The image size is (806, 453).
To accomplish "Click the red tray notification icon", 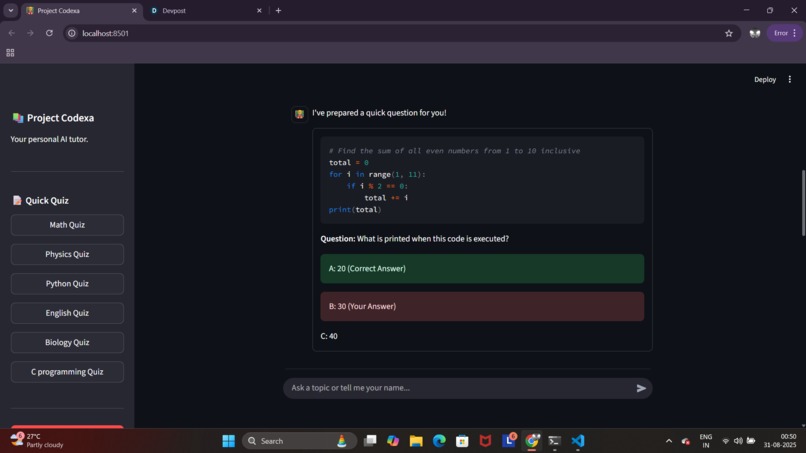I will pyautogui.click(x=685, y=441).
